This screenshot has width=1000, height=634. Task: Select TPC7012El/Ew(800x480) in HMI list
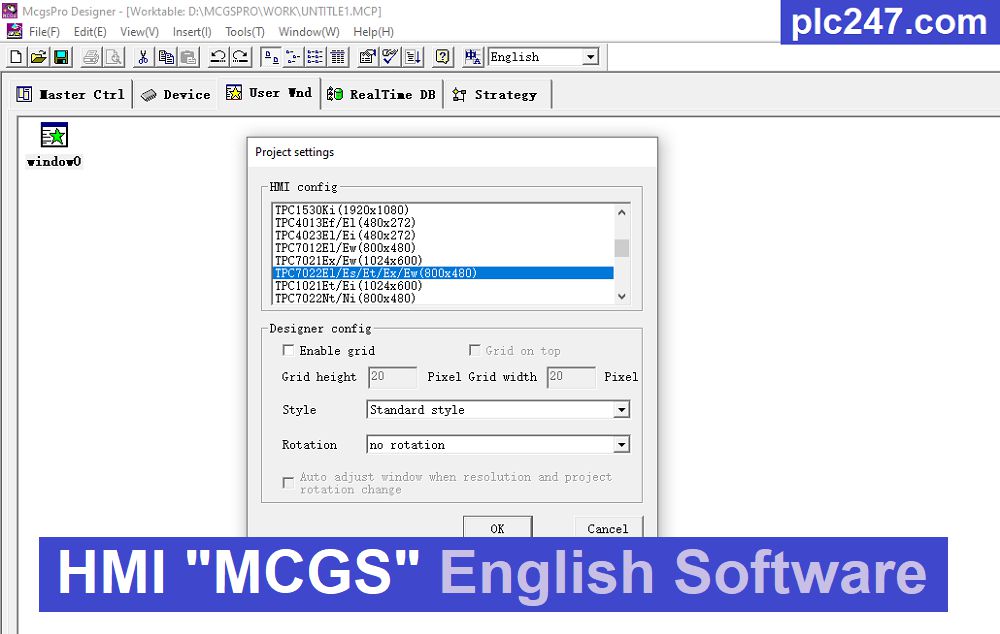click(x=443, y=247)
